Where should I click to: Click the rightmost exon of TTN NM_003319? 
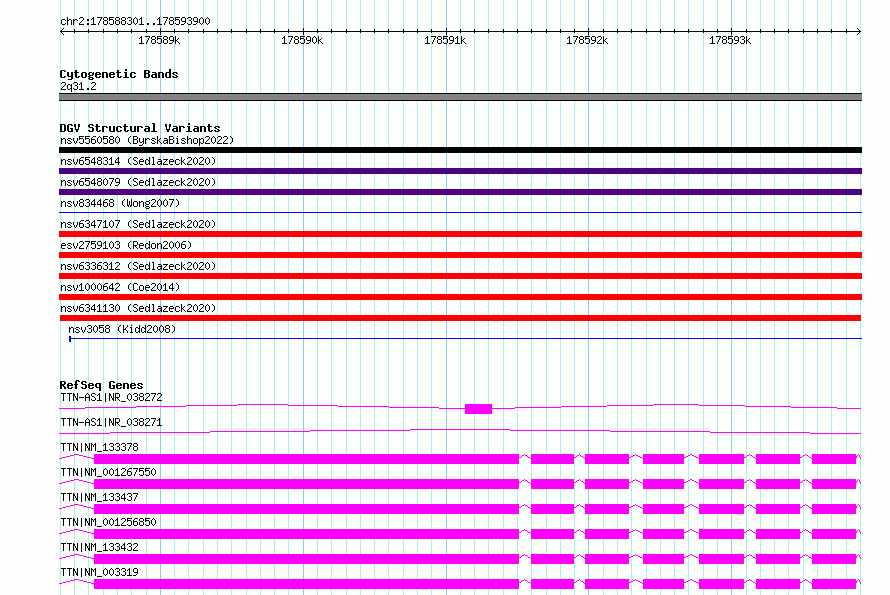tap(834, 584)
